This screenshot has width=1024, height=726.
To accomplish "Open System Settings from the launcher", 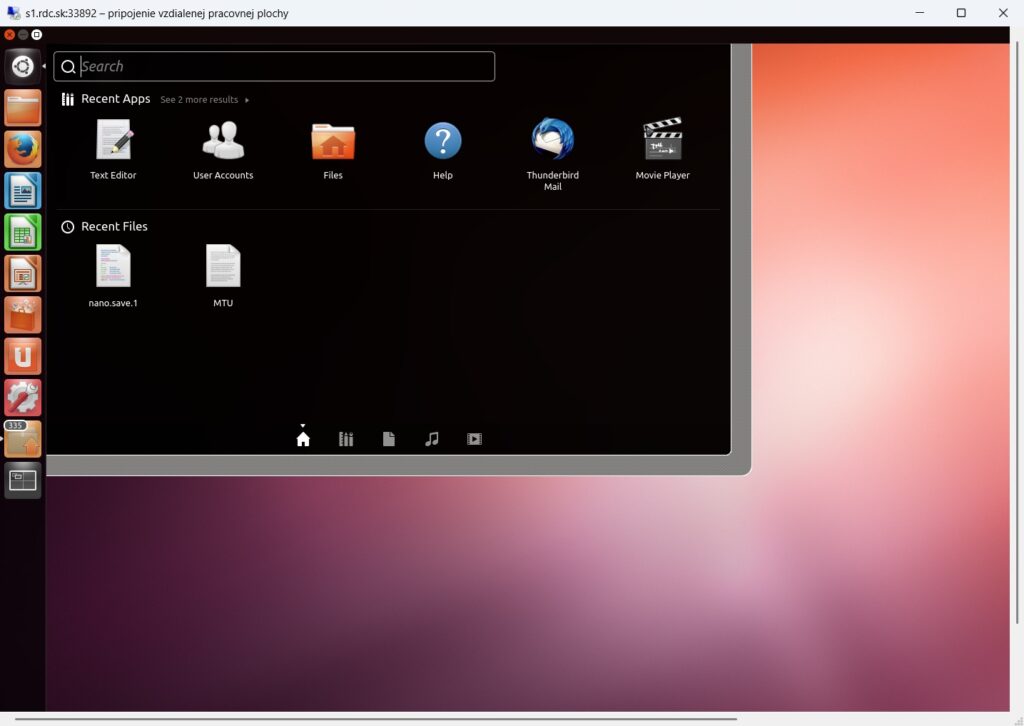I will click(x=23, y=397).
